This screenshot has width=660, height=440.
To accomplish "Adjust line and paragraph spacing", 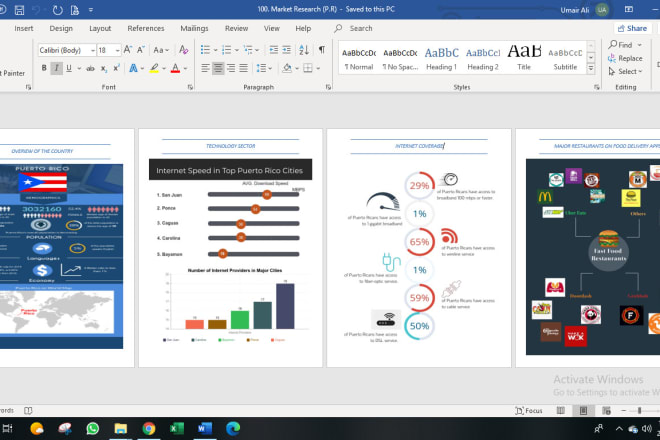I will click(261, 68).
